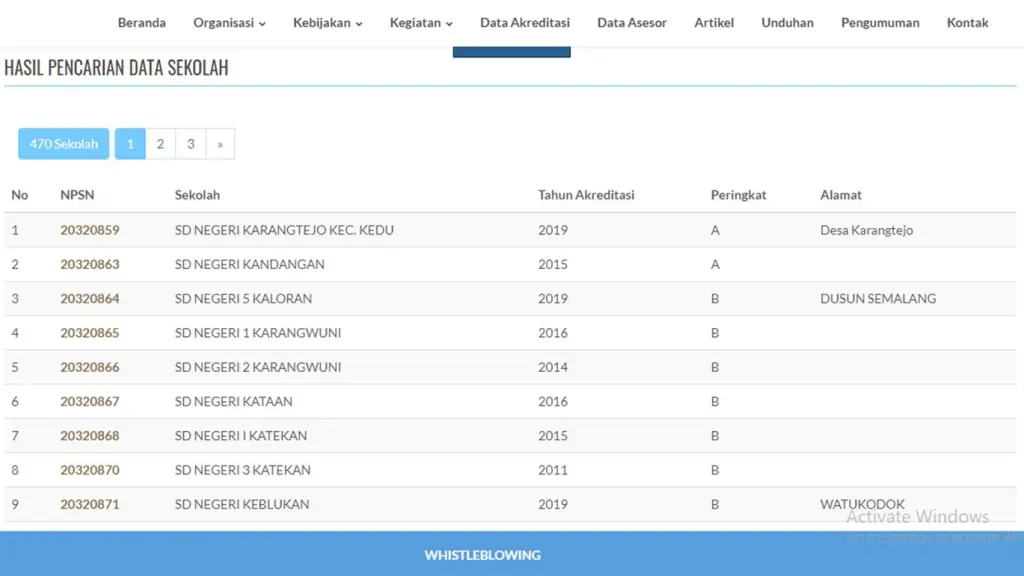
Task: Select year 2014 in the KARANGWUNI row
Action: (552, 367)
